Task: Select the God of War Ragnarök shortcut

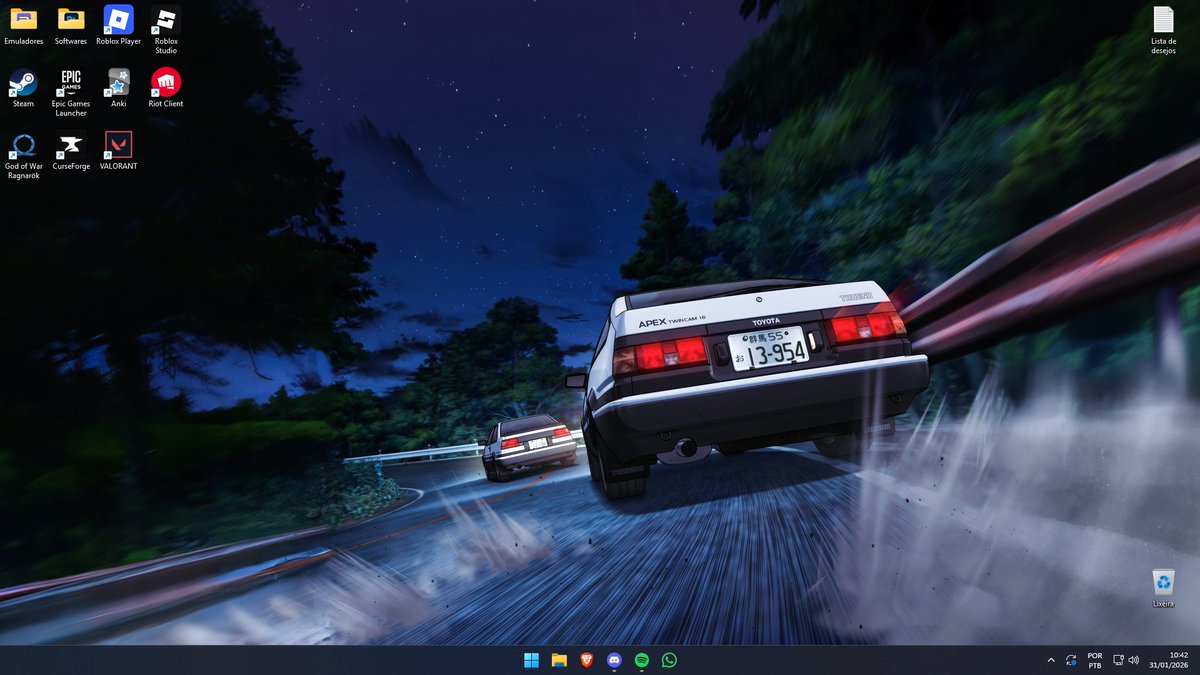Action: 23,155
